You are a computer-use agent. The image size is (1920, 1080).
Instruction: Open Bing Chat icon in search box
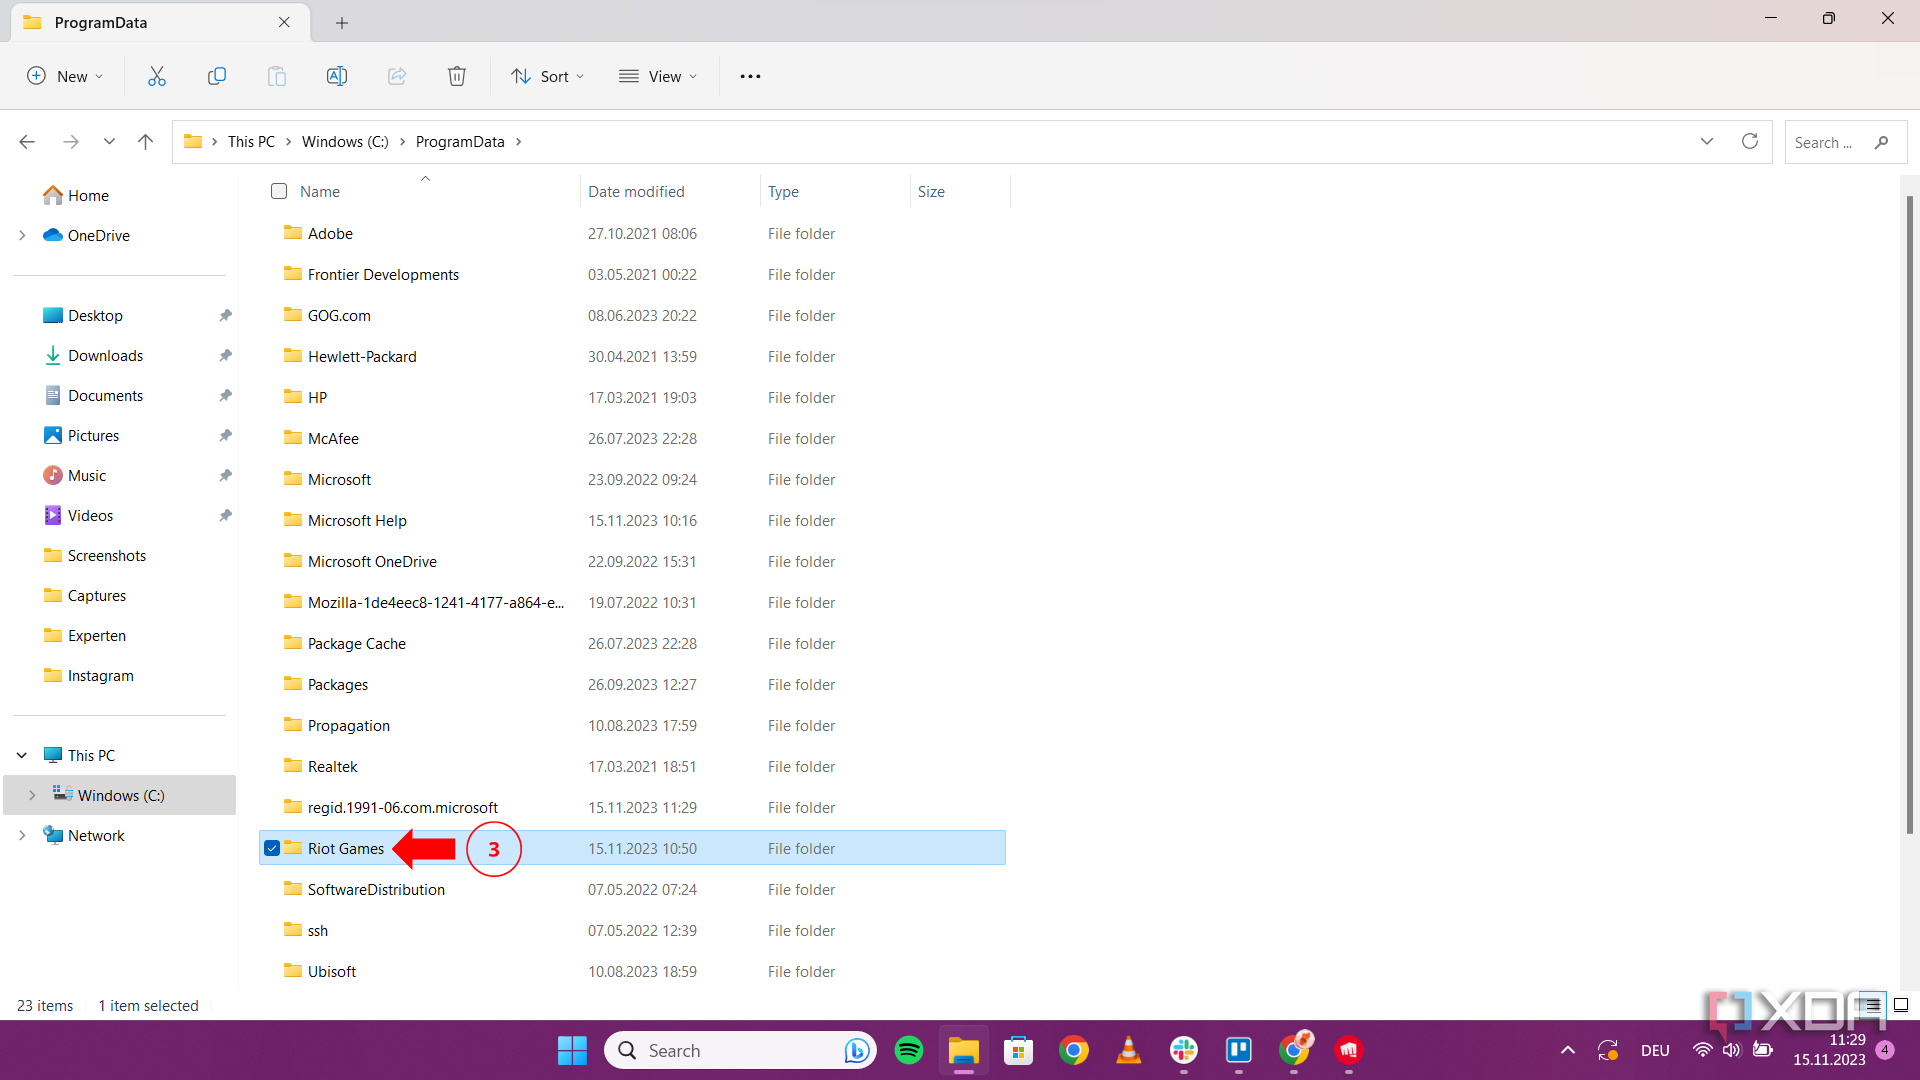click(x=856, y=1050)
